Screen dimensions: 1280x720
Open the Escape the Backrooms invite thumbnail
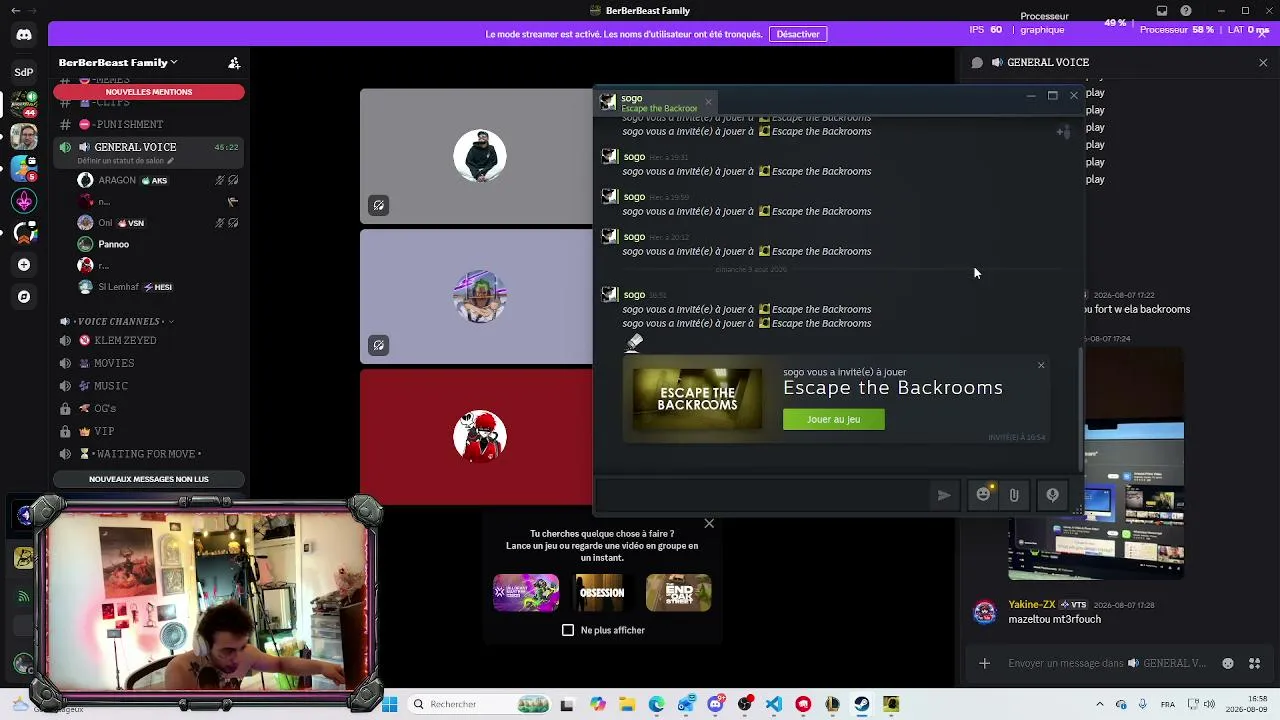pos(697,400)
